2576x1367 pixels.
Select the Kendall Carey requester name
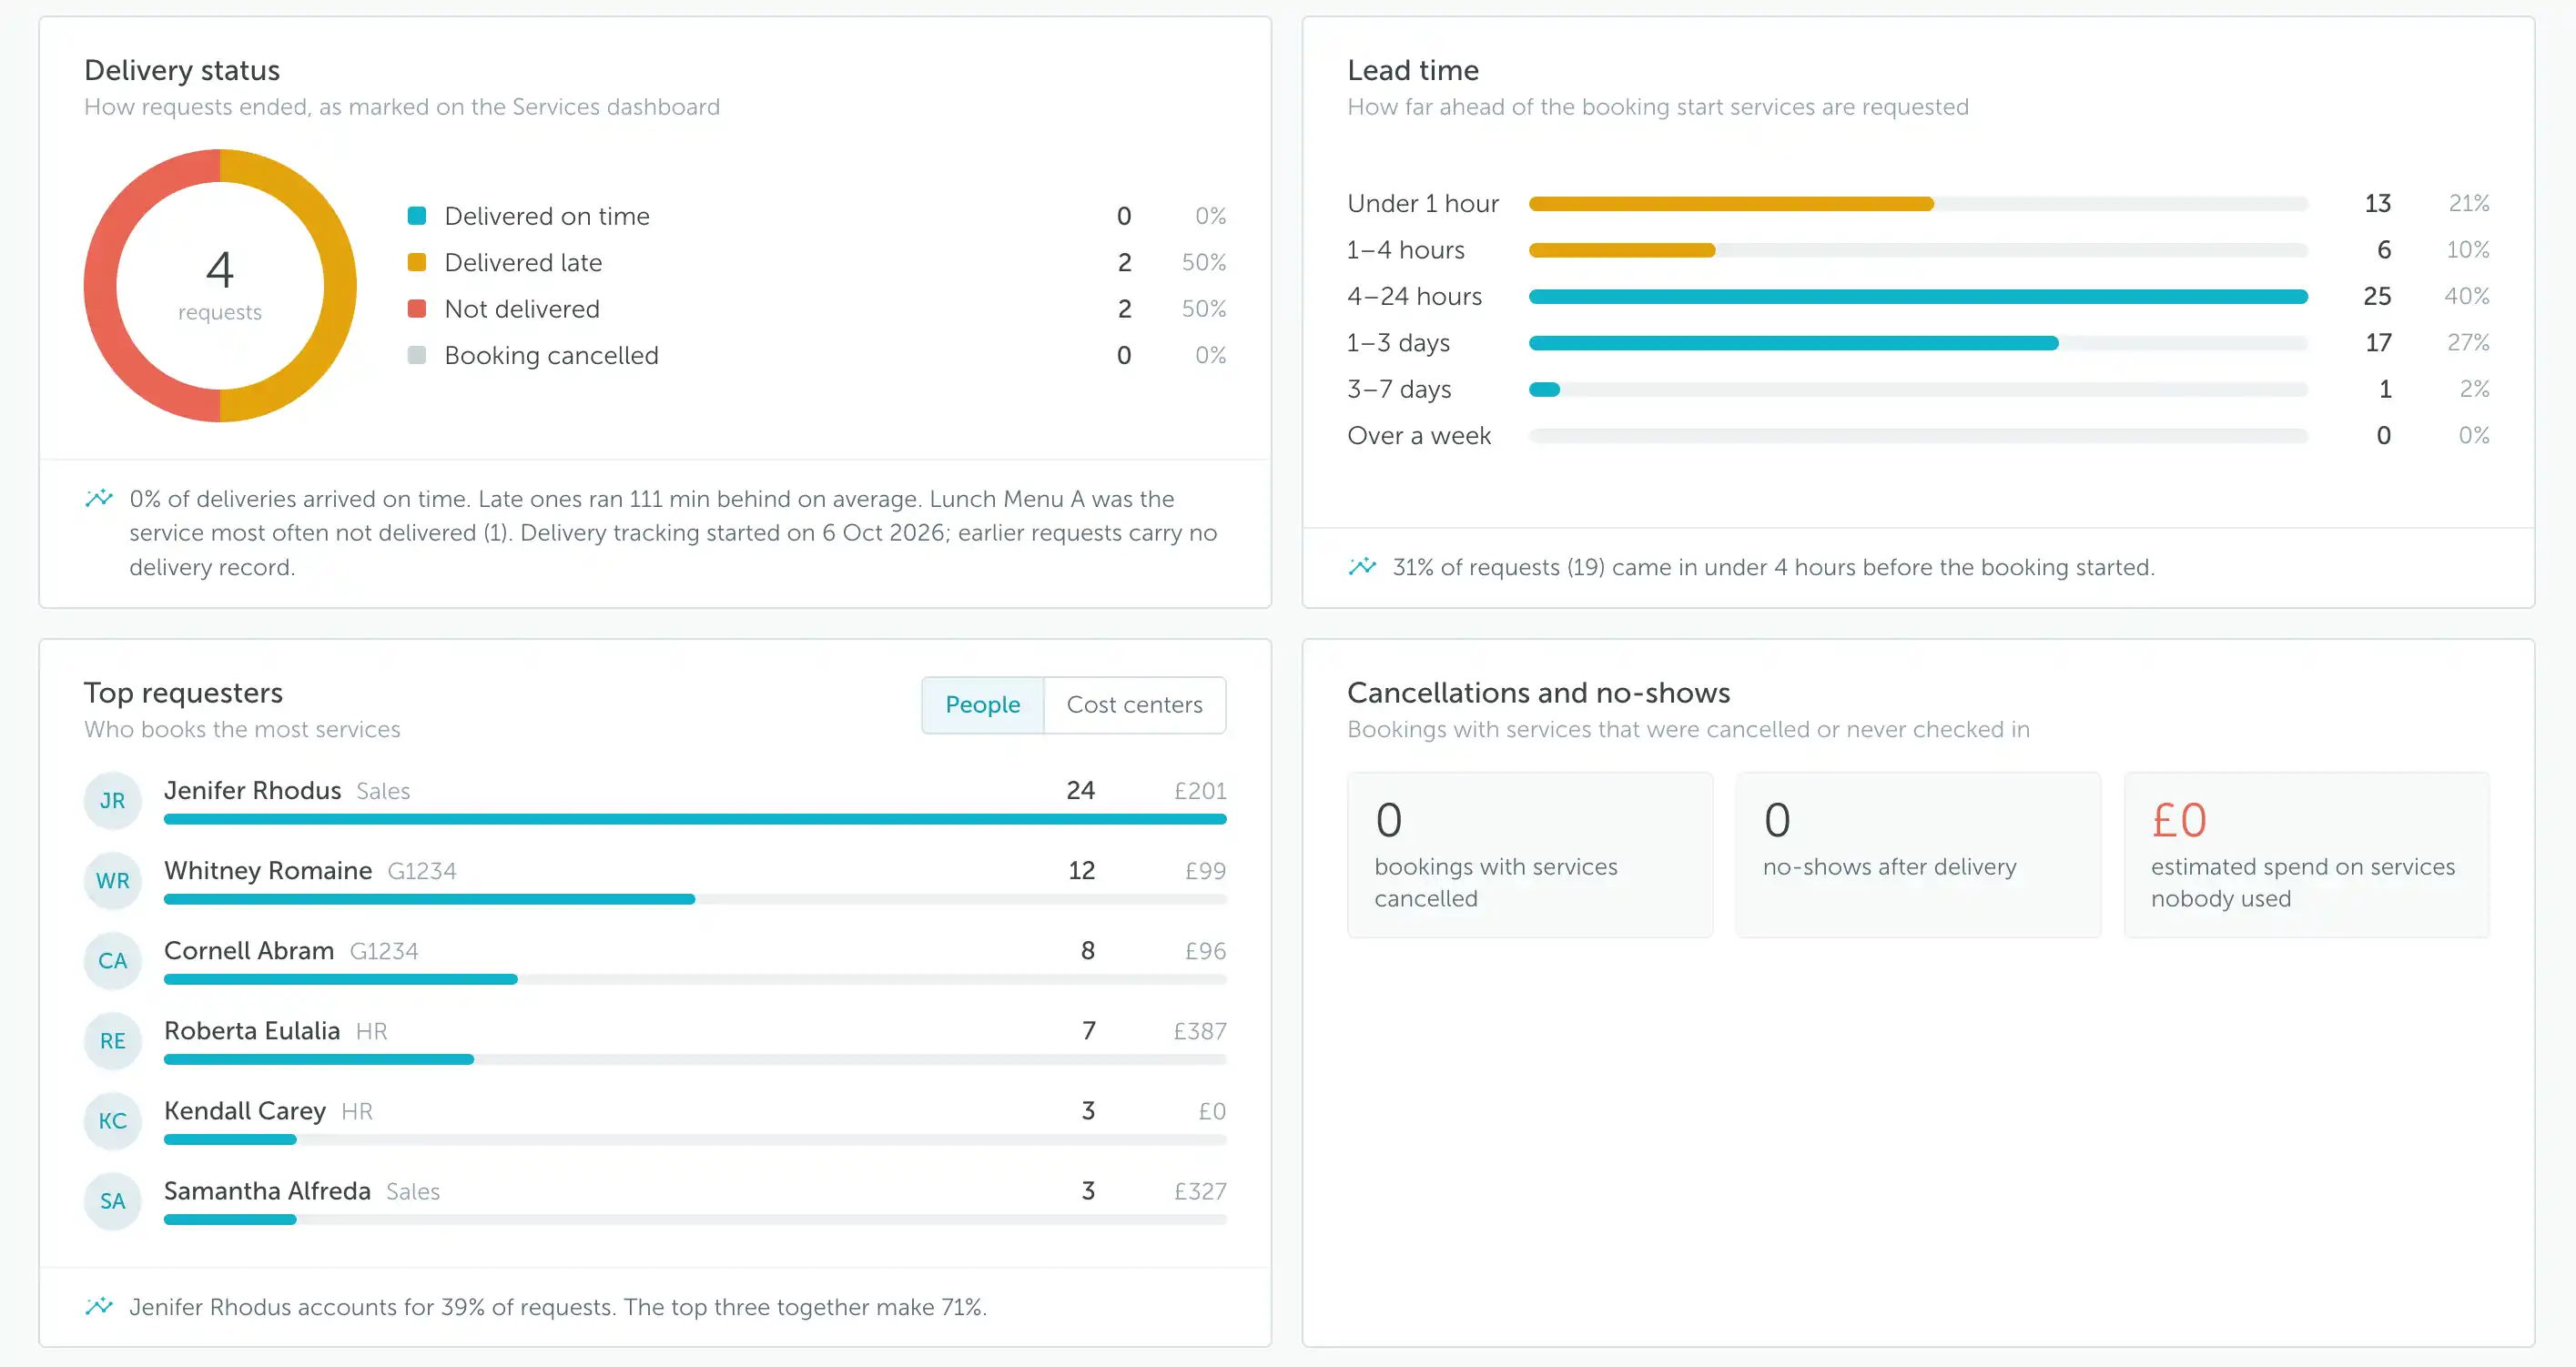[245, 1110]
